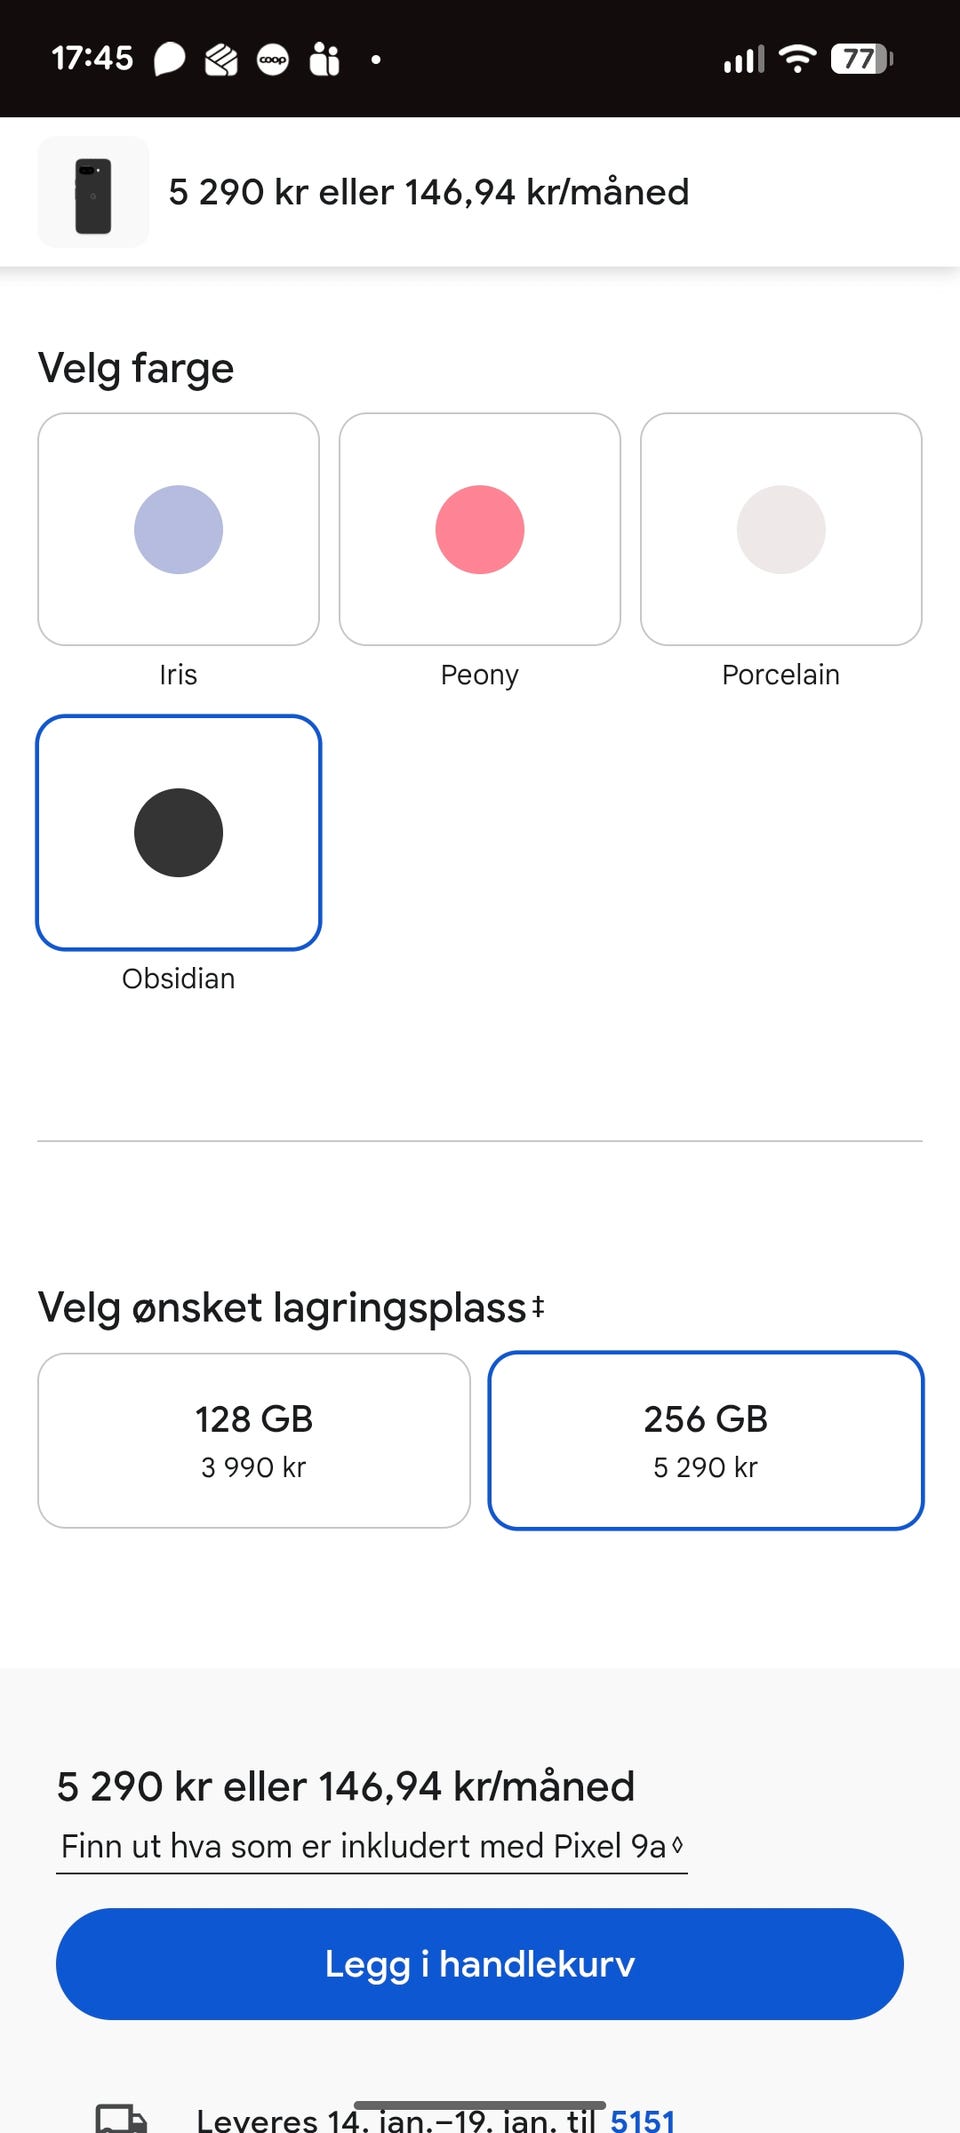Select 256 GB storage for 5 290 kr
960x2133 pixels.
coord(706,1440)
